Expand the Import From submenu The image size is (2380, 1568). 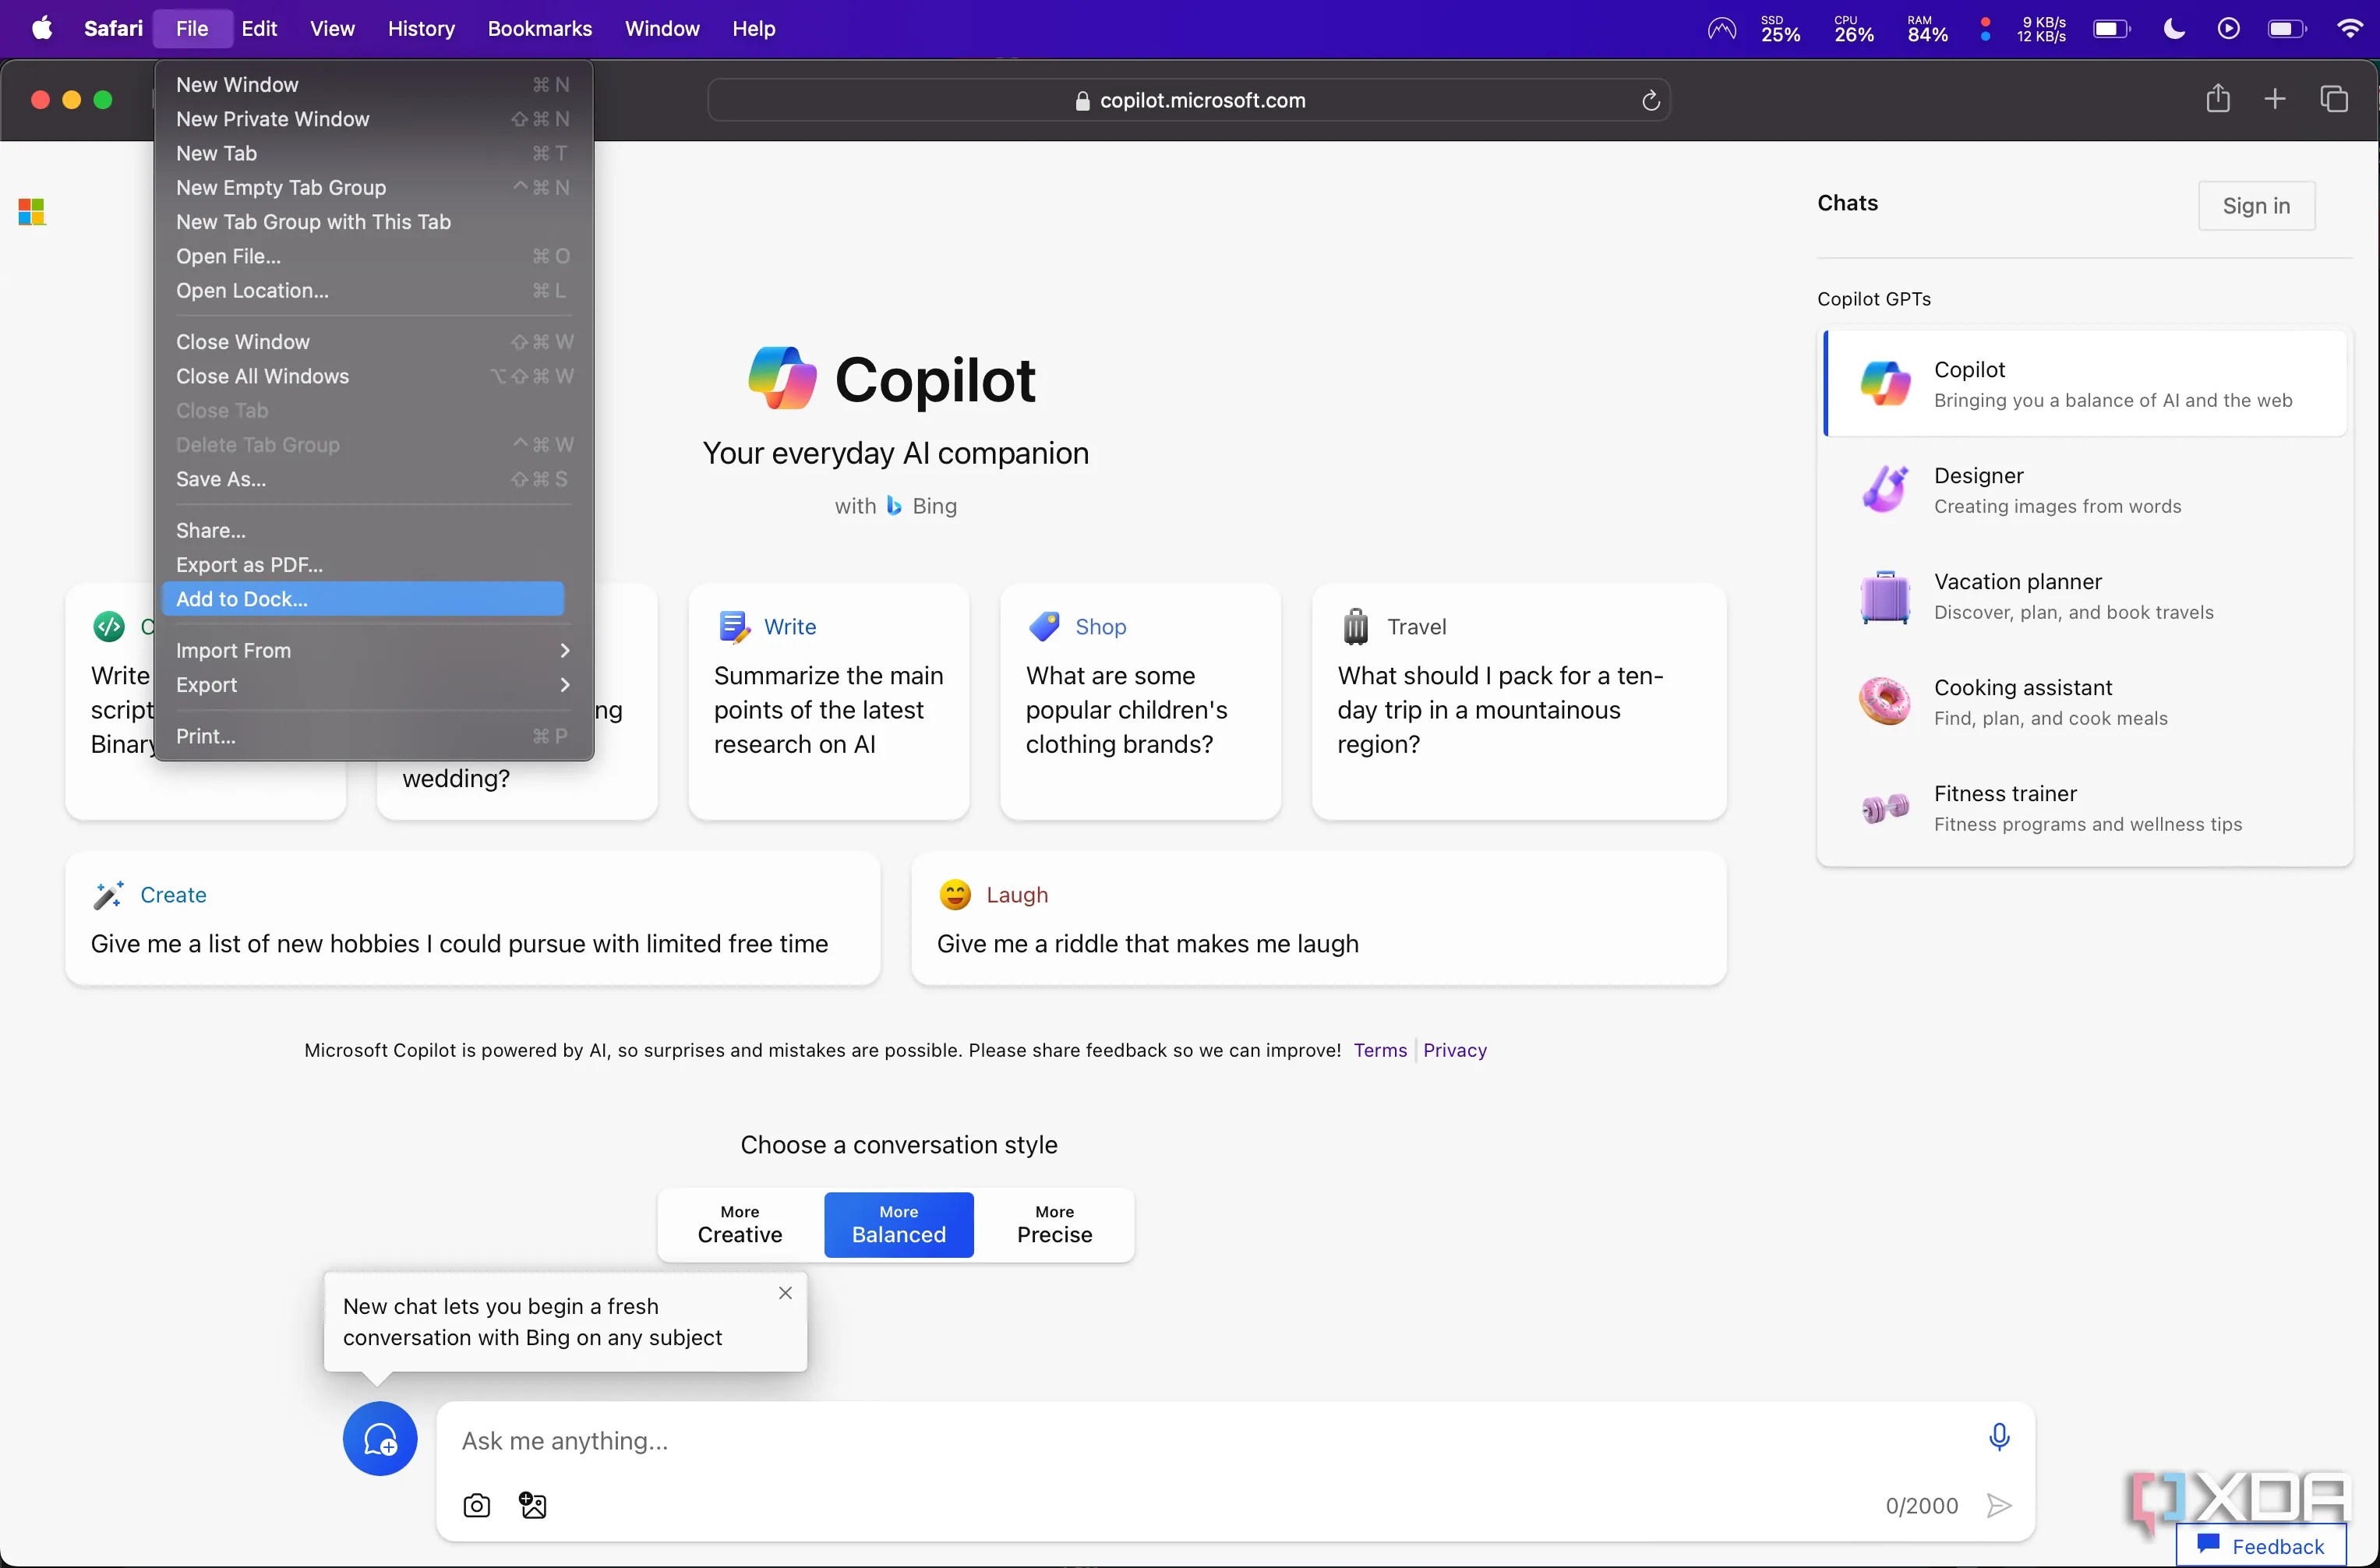click(374, 651)
